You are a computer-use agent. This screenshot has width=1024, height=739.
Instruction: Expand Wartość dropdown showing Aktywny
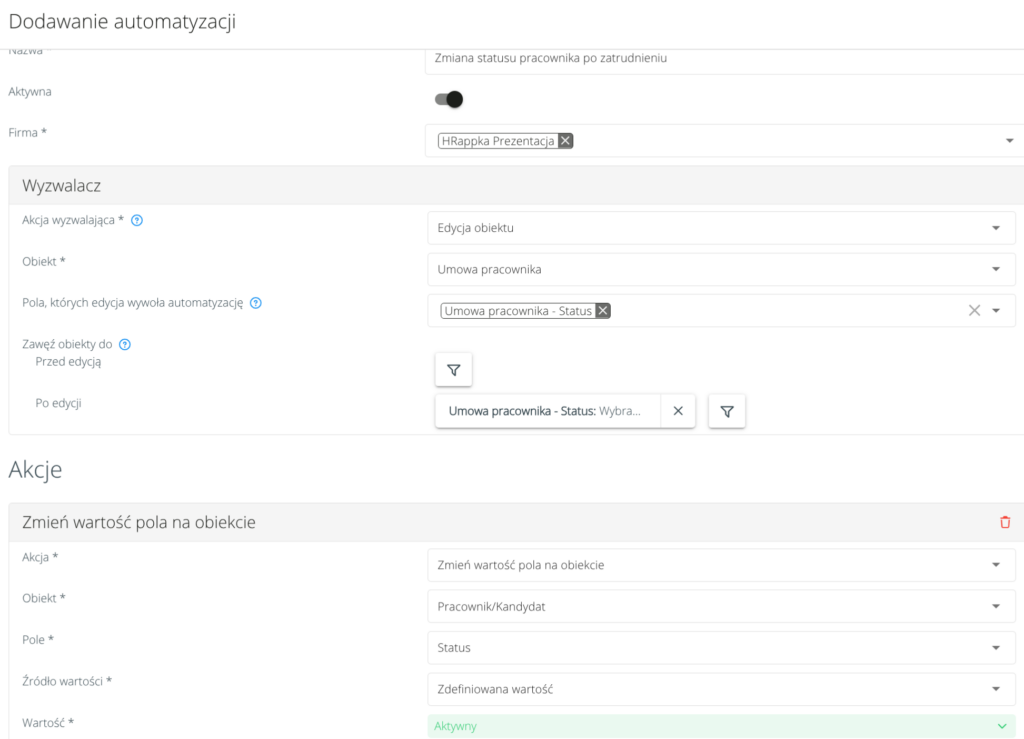coord(1002,726)
